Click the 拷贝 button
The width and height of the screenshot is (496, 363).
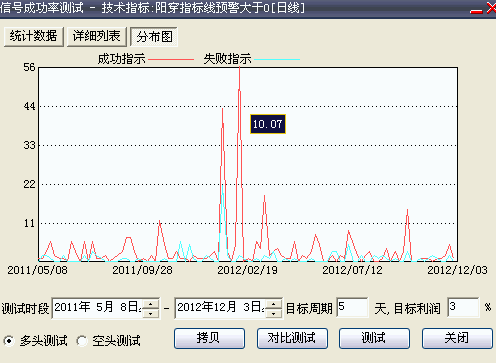209,338
